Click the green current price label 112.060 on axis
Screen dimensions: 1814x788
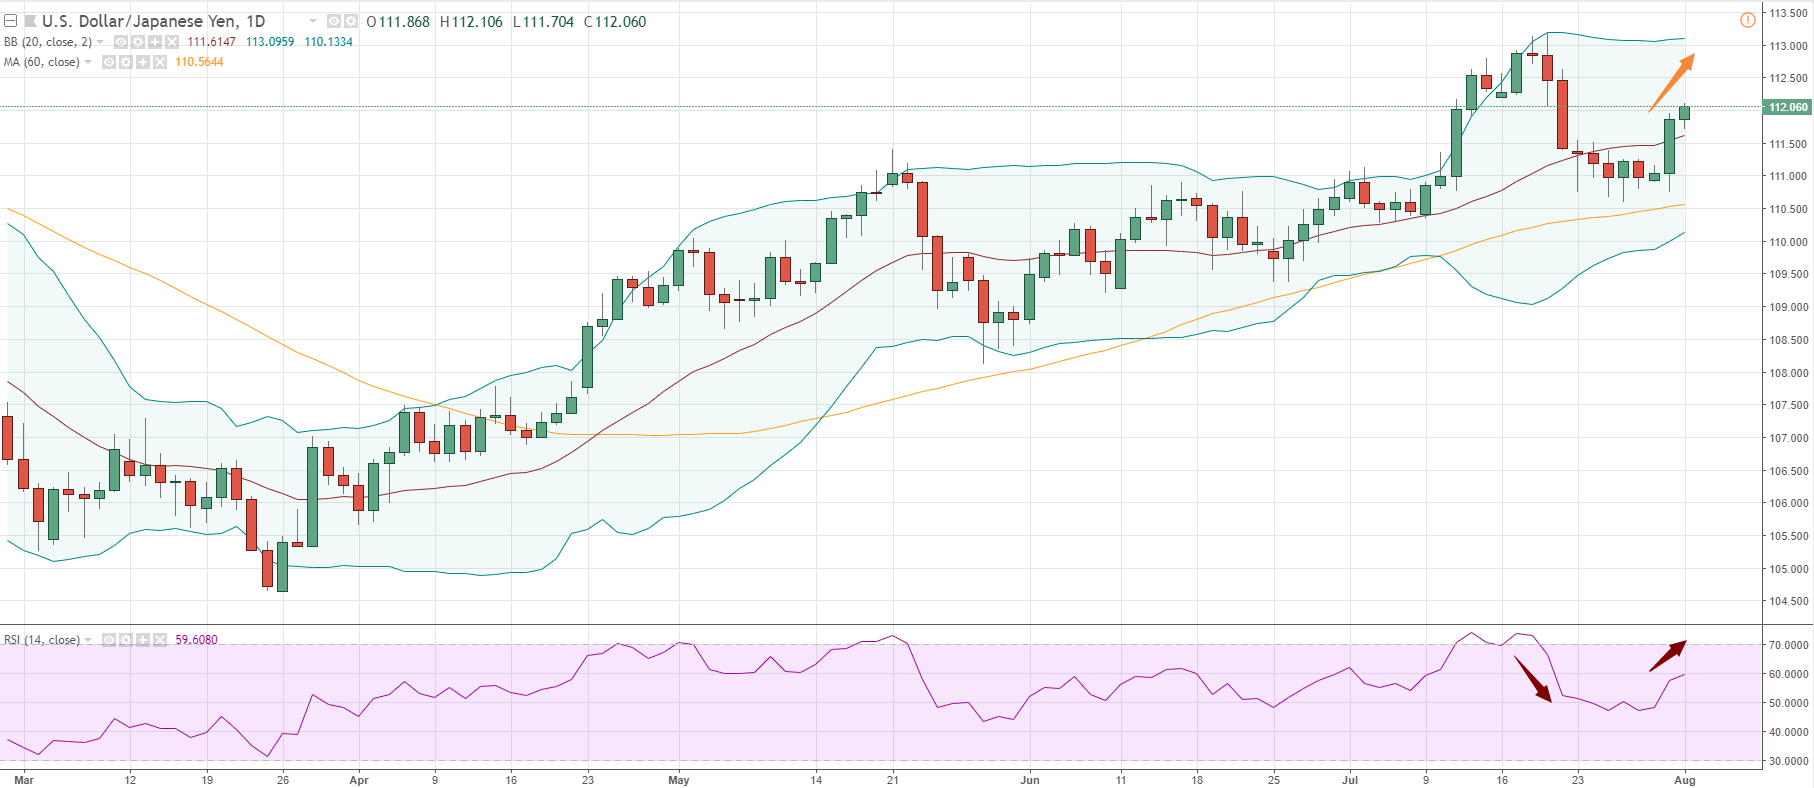coord(1787,107)
